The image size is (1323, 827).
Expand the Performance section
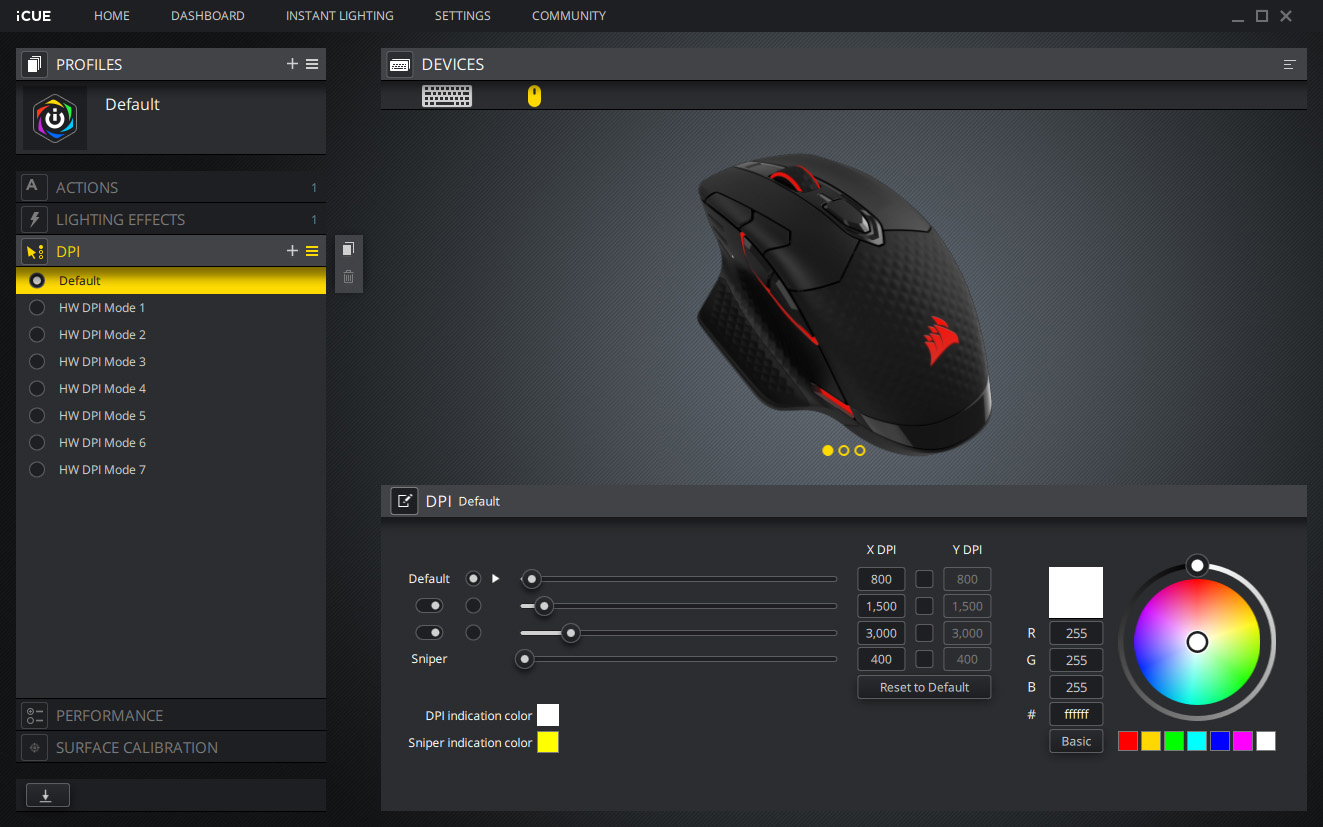pos(171,715)
